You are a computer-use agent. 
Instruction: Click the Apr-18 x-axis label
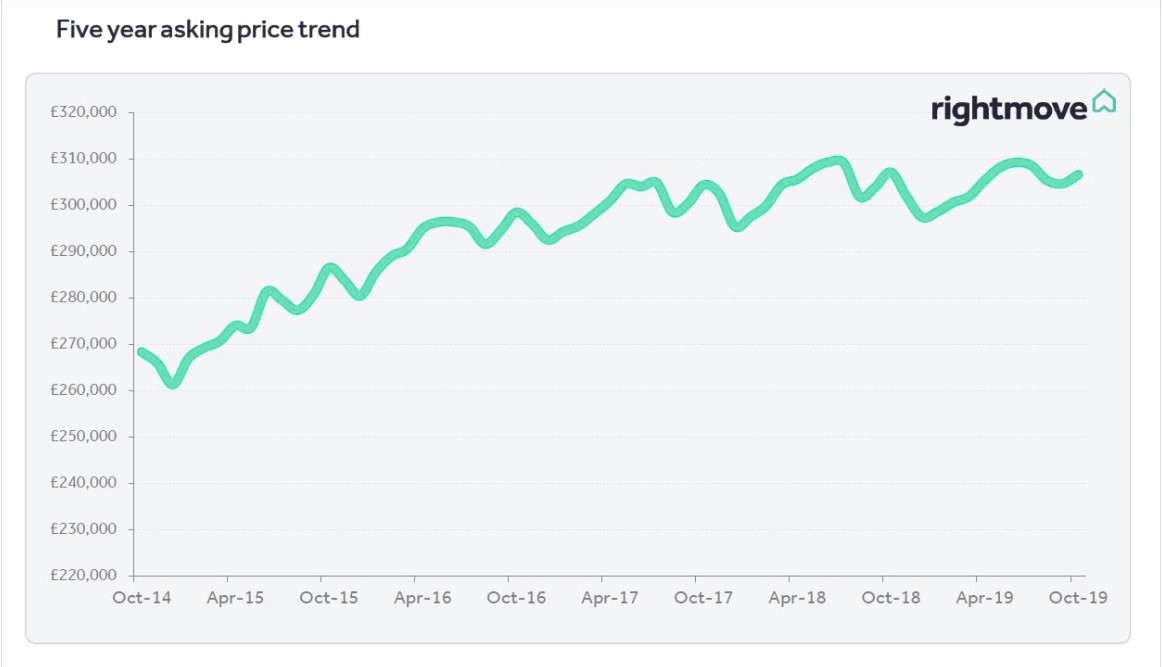797,598
